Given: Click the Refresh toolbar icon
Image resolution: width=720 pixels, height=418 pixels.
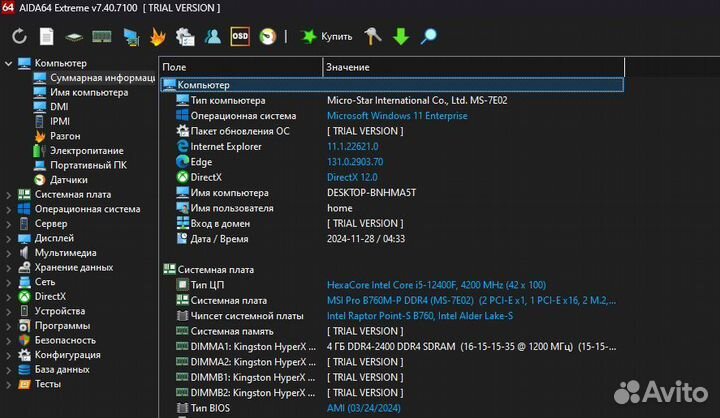Looking at the screenshot, I should tap(19, 36).
